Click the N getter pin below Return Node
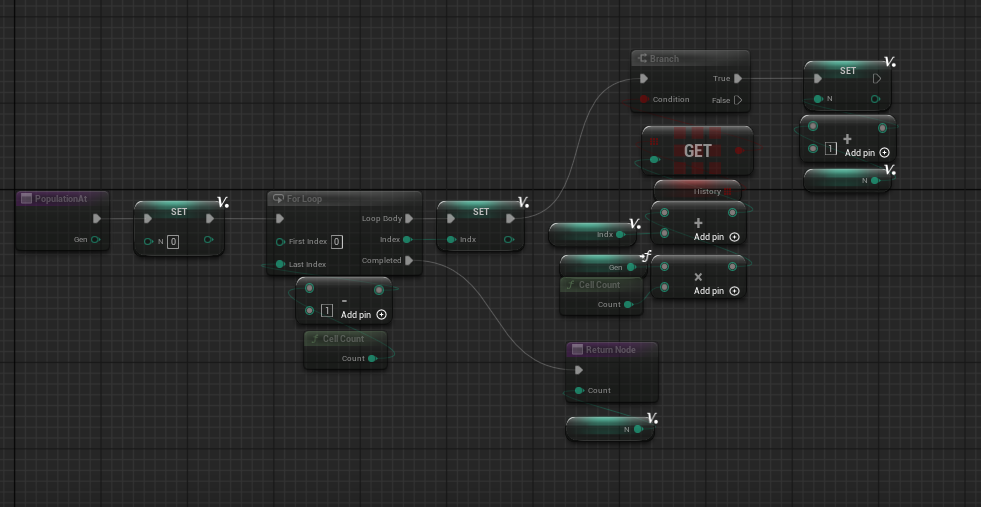 click(x=638, y=429)
